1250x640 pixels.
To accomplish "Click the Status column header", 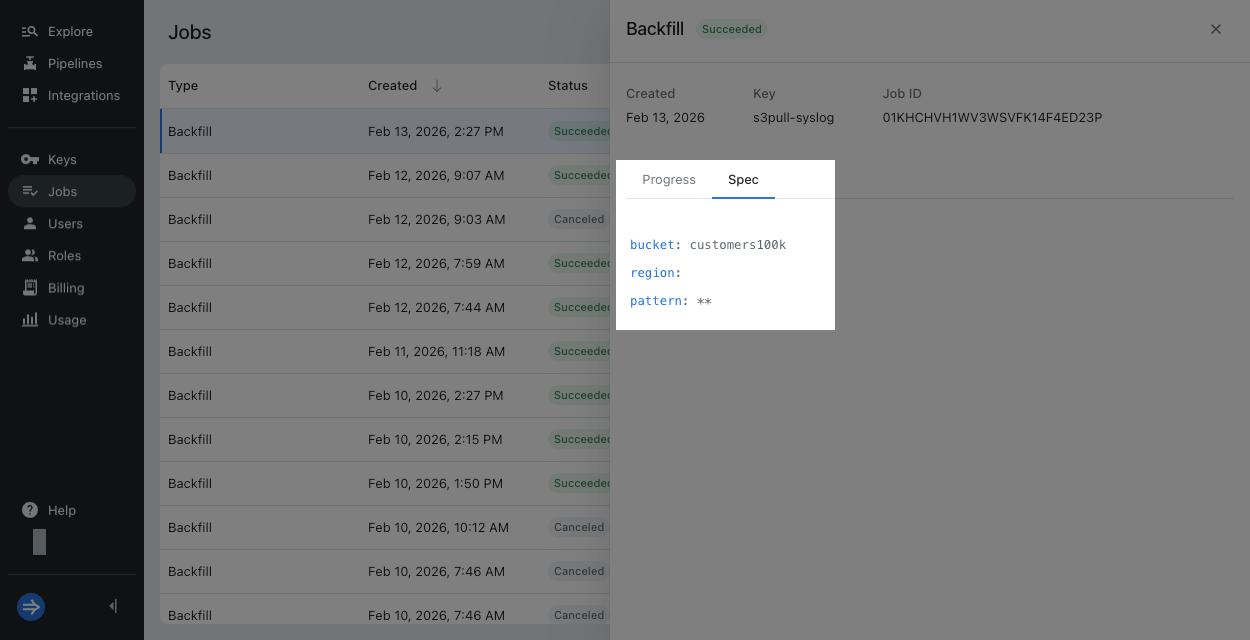I will click(x=567, y=86).
